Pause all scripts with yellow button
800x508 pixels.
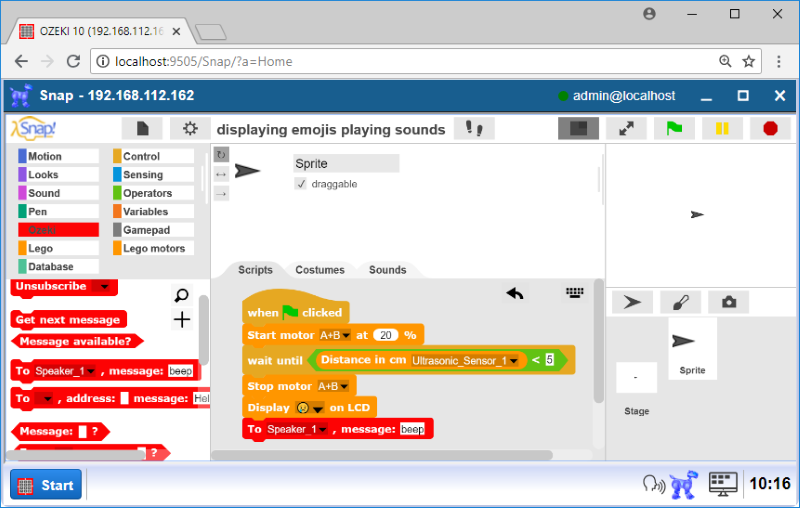pos(722,129)
